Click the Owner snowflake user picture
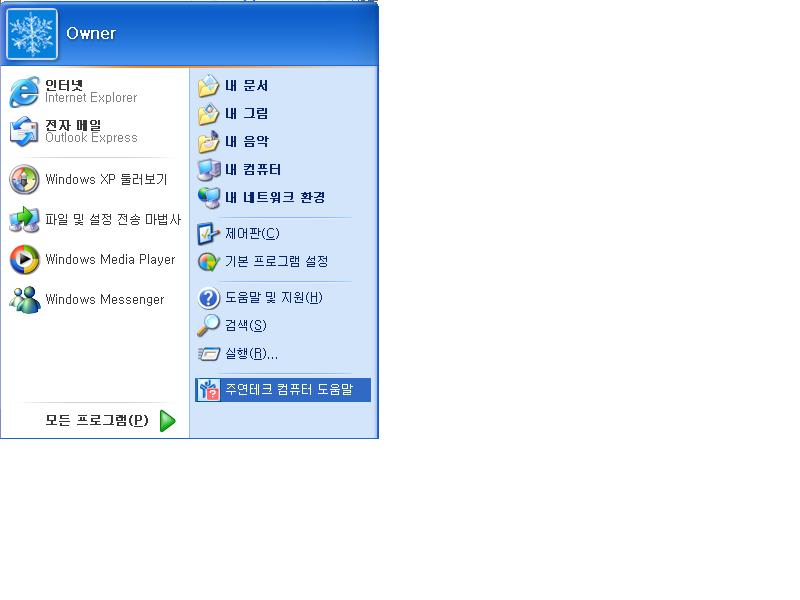 (32, 34)
